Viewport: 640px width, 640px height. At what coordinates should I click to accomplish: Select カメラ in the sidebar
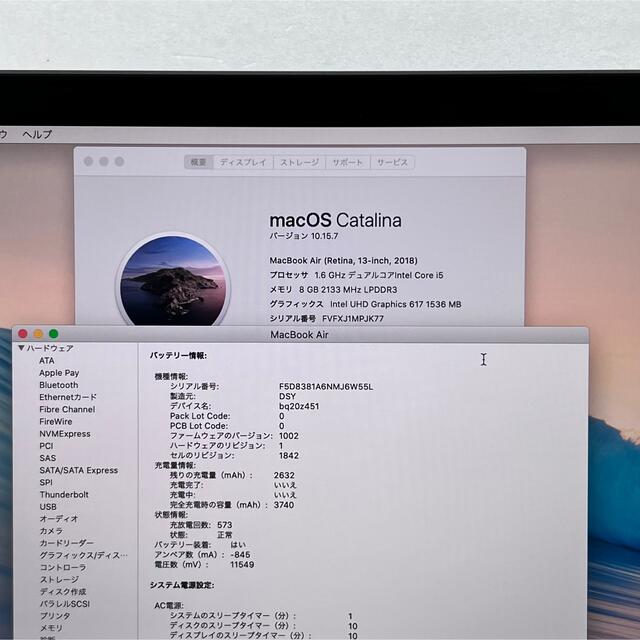click(51, 531)
